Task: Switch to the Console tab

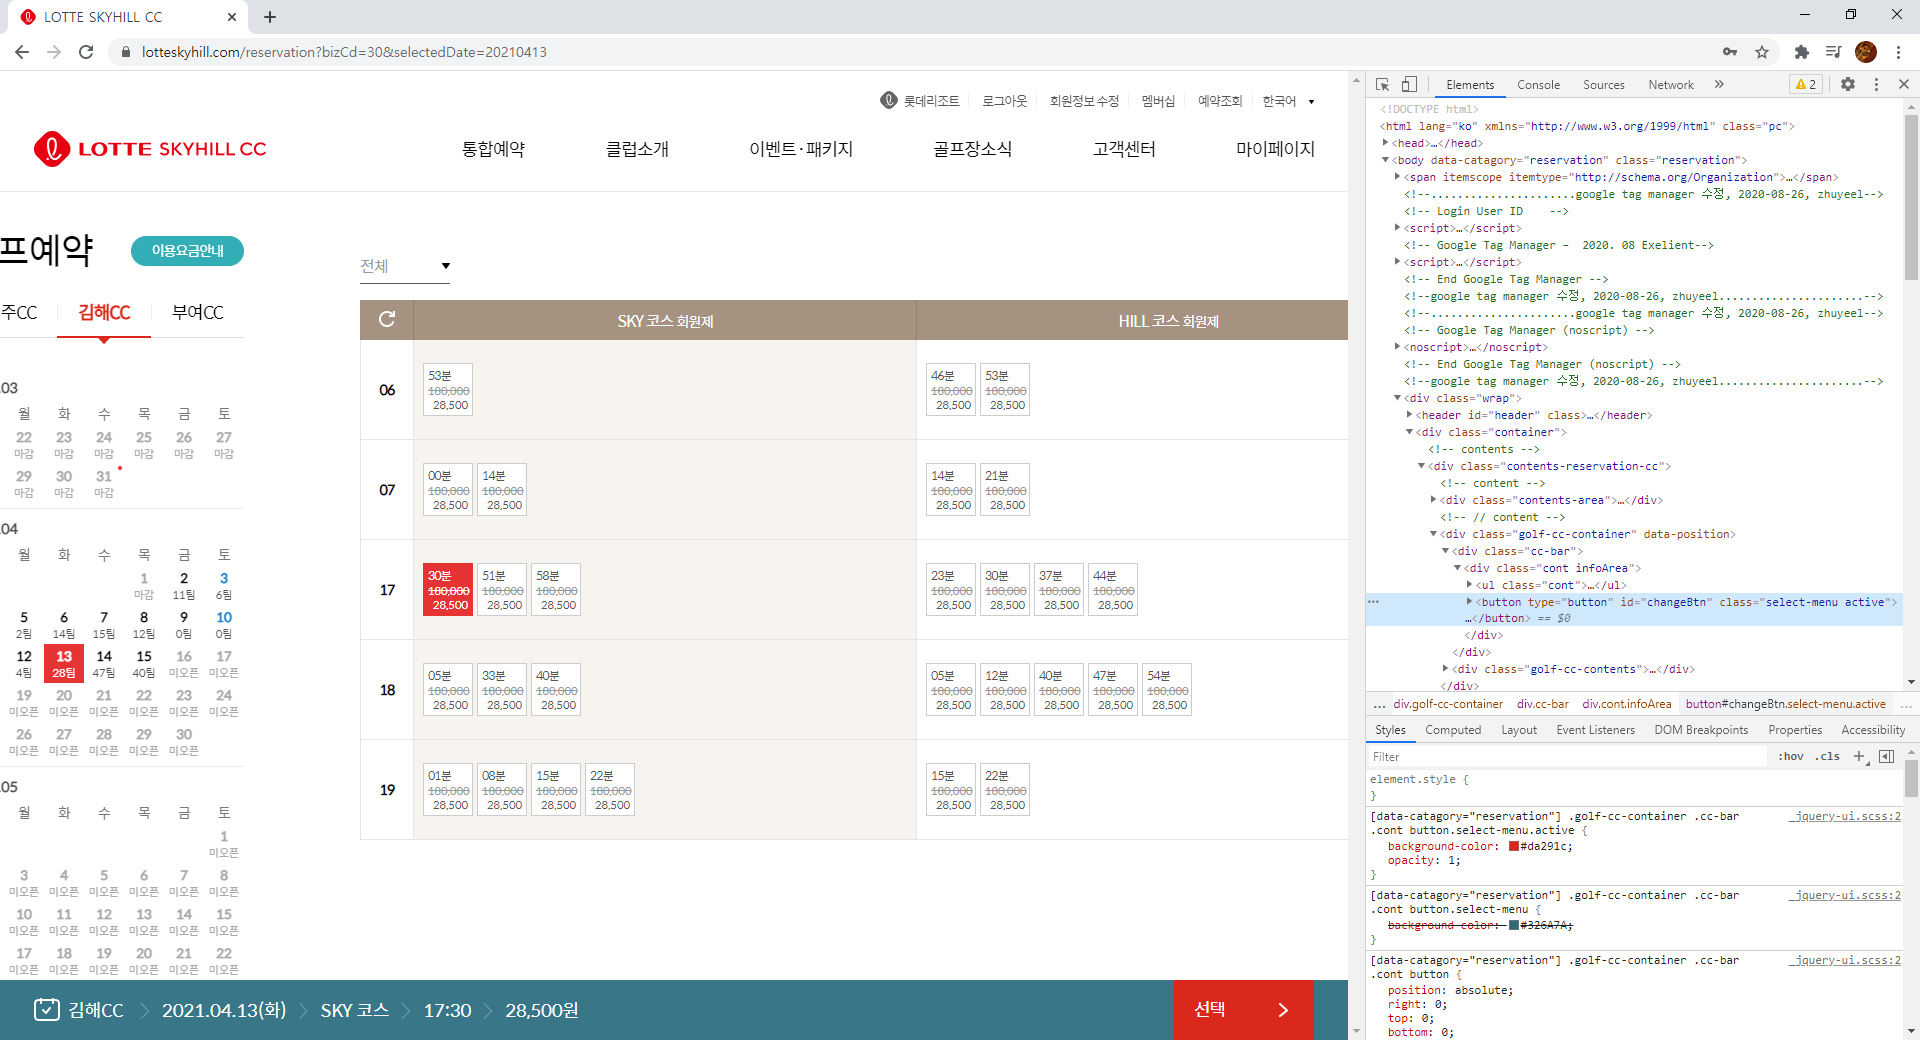Action: point(1538,85)
